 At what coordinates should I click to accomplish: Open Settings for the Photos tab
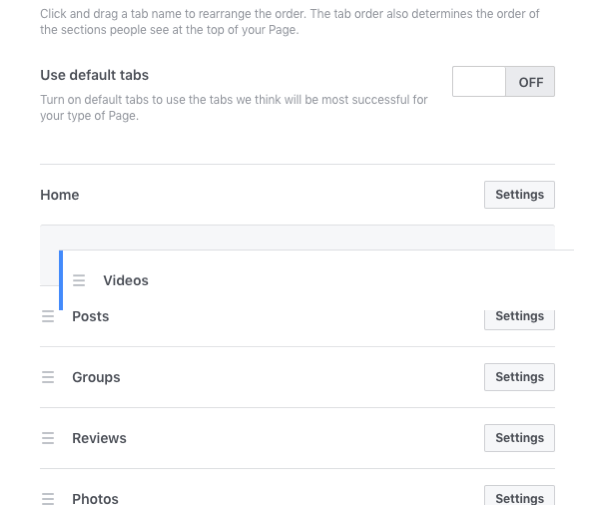(x=519, y=496)
